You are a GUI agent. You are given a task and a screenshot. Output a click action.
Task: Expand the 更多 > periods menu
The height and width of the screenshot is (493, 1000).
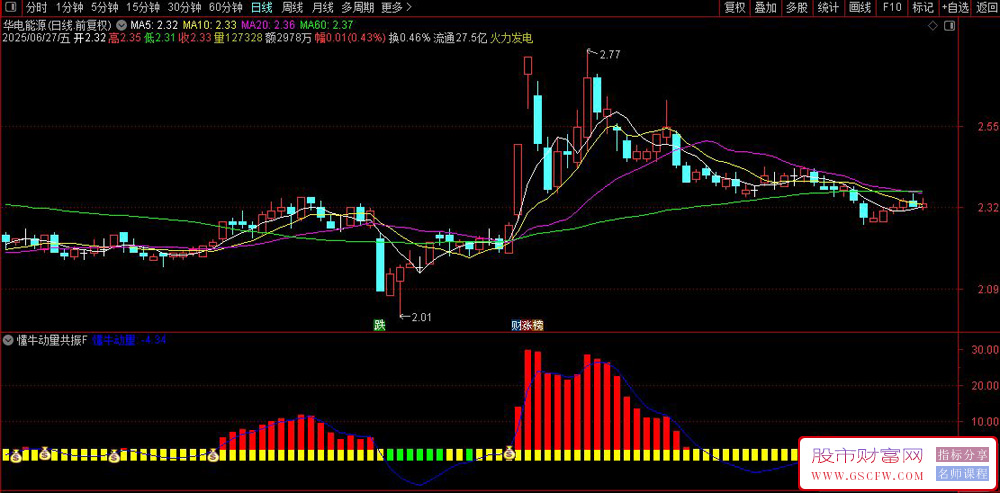396,8
